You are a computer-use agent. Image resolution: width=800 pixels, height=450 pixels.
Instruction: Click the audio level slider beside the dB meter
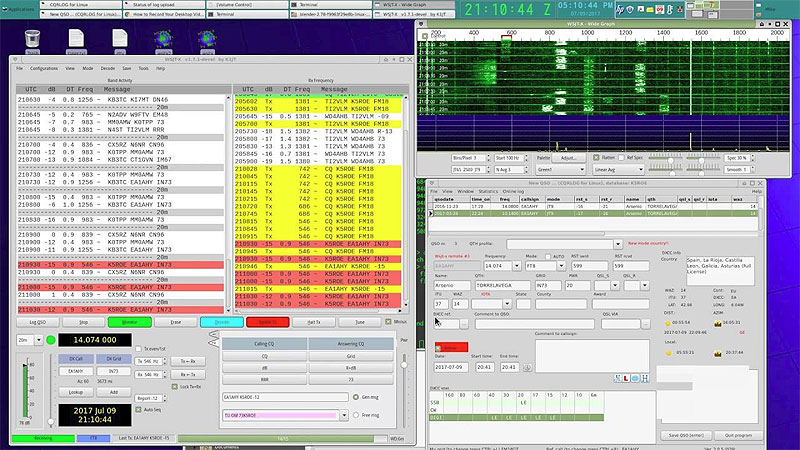tap(51, 421)
